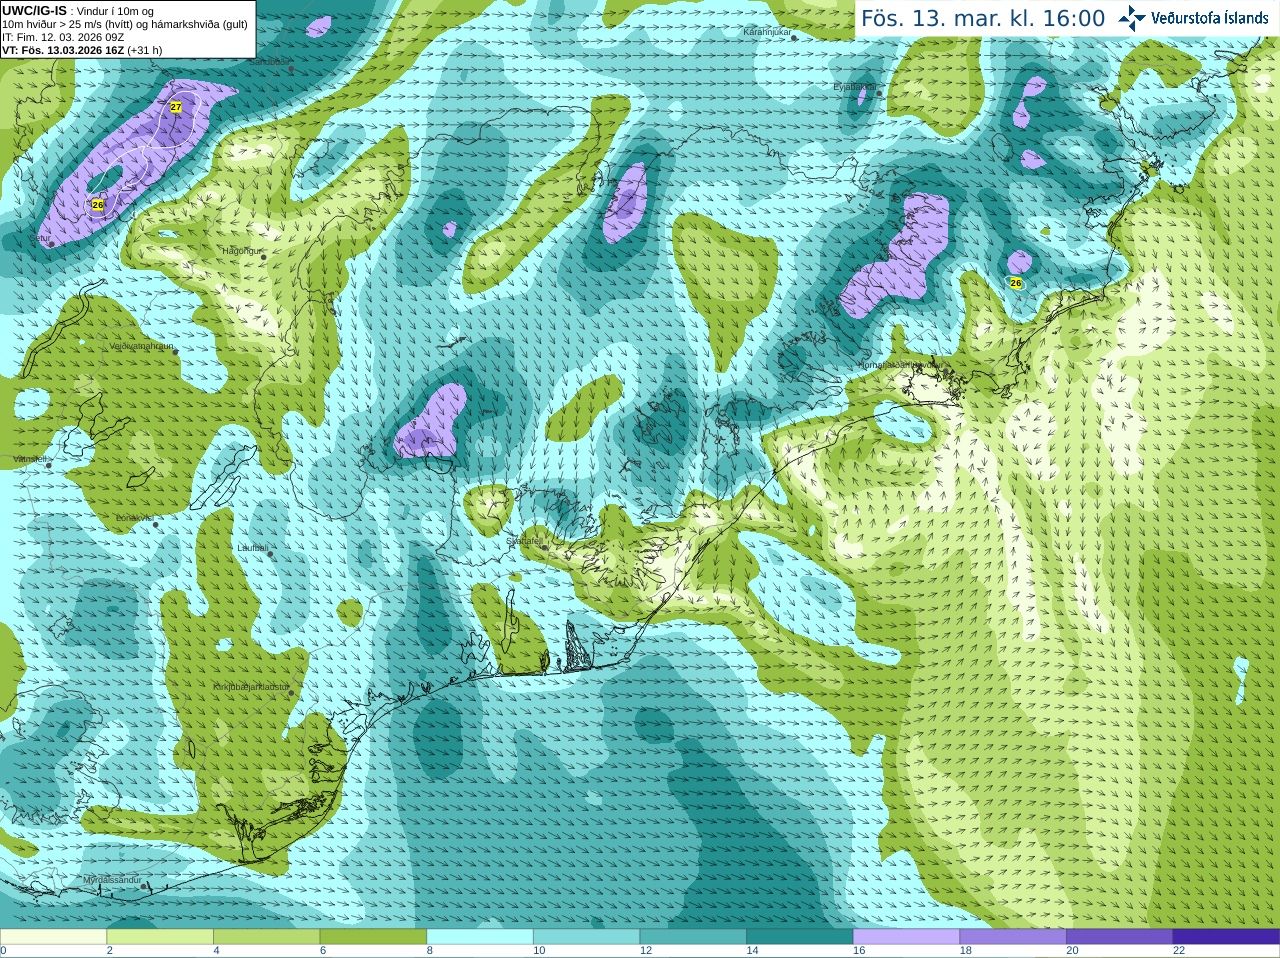Select the 8–10 m/s pale cyan legend color

(x=480, y=937)
